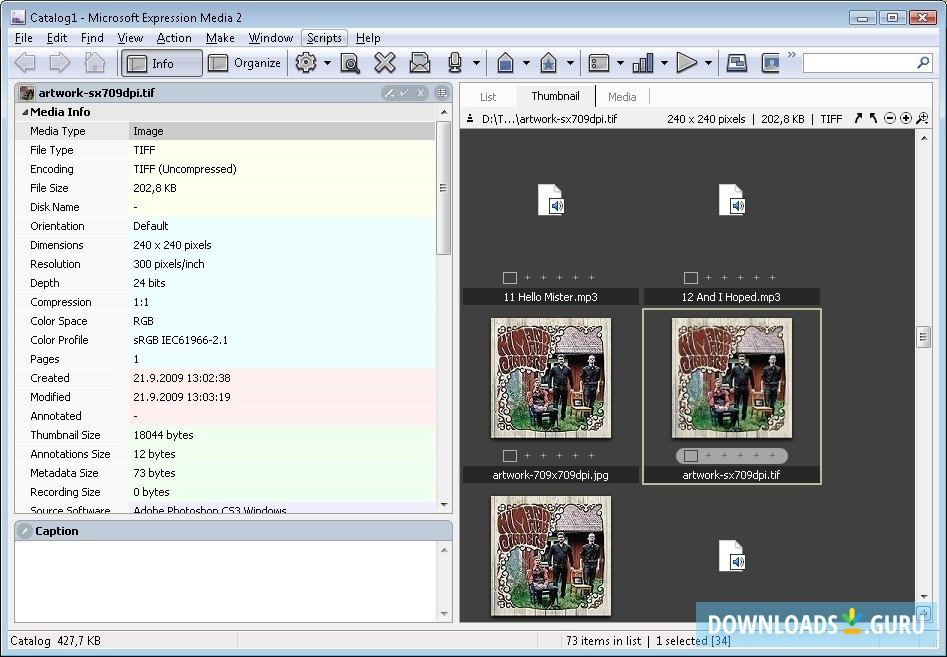Image resolution: width=947 pixels, height=657 pixels.
Task: Click the Organize panel button
Action: tap(245, 63)
